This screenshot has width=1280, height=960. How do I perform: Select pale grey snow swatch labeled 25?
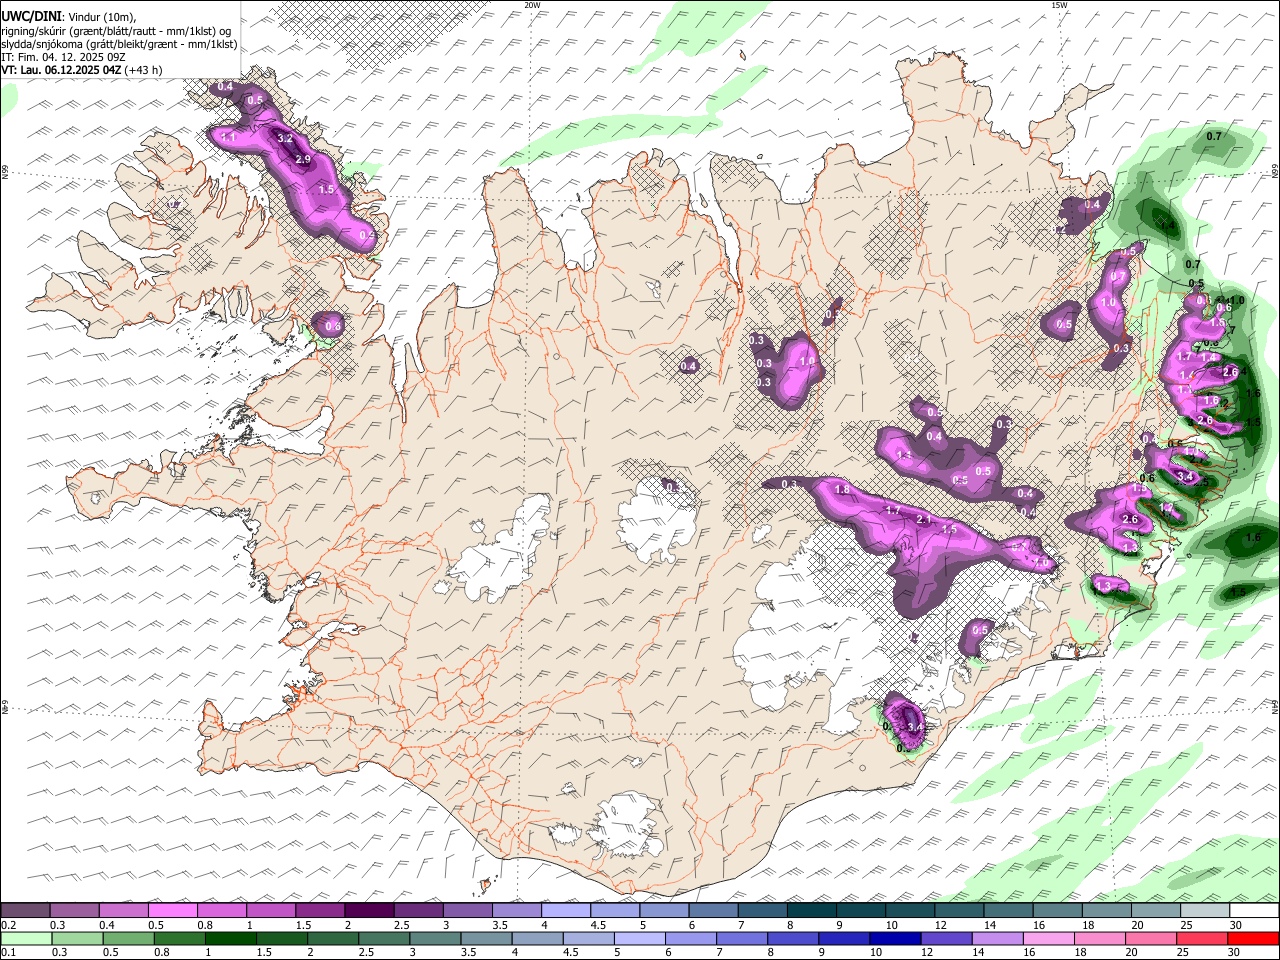pyautogui.click(x=1204, y=911)
